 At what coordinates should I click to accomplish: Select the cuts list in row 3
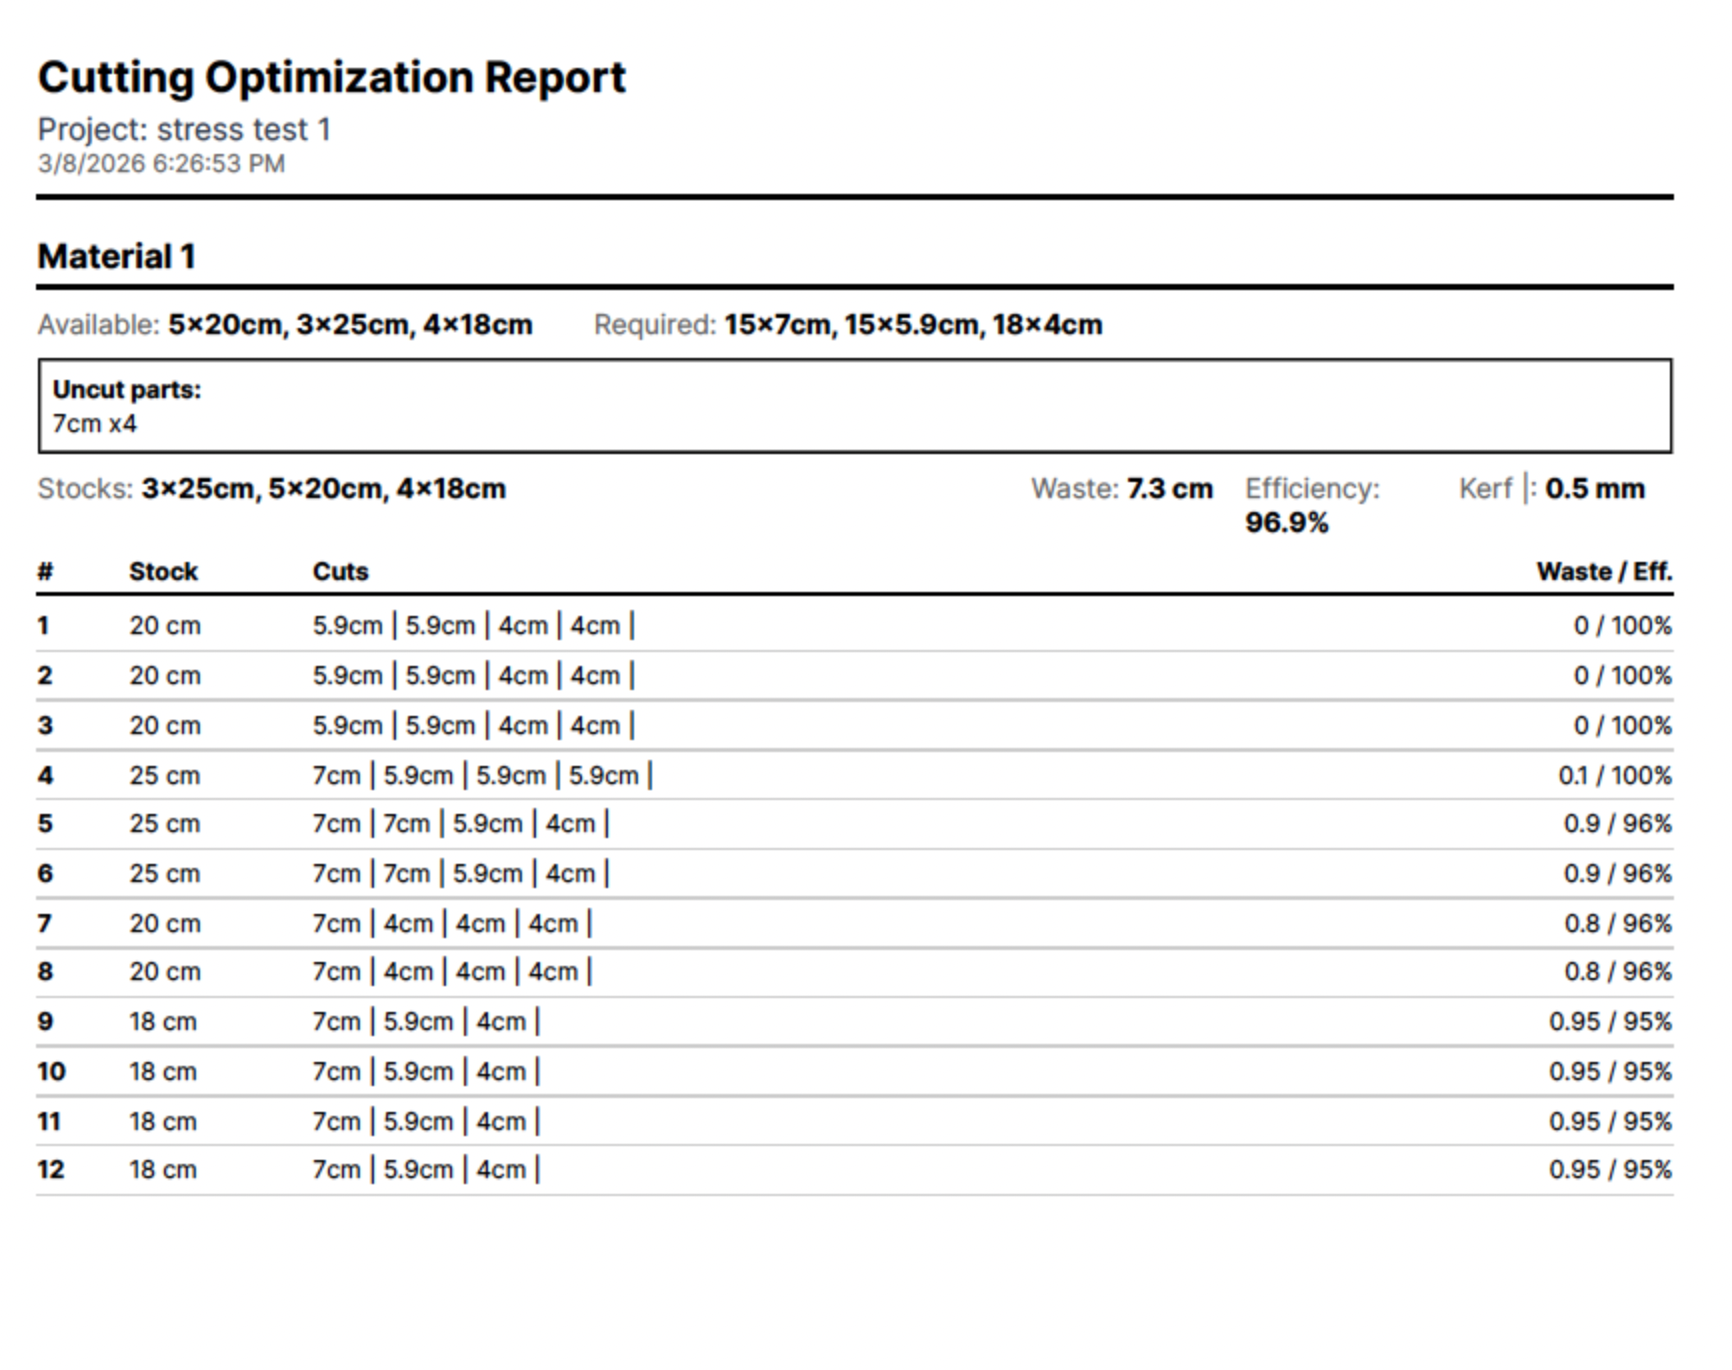coord(473,726)
